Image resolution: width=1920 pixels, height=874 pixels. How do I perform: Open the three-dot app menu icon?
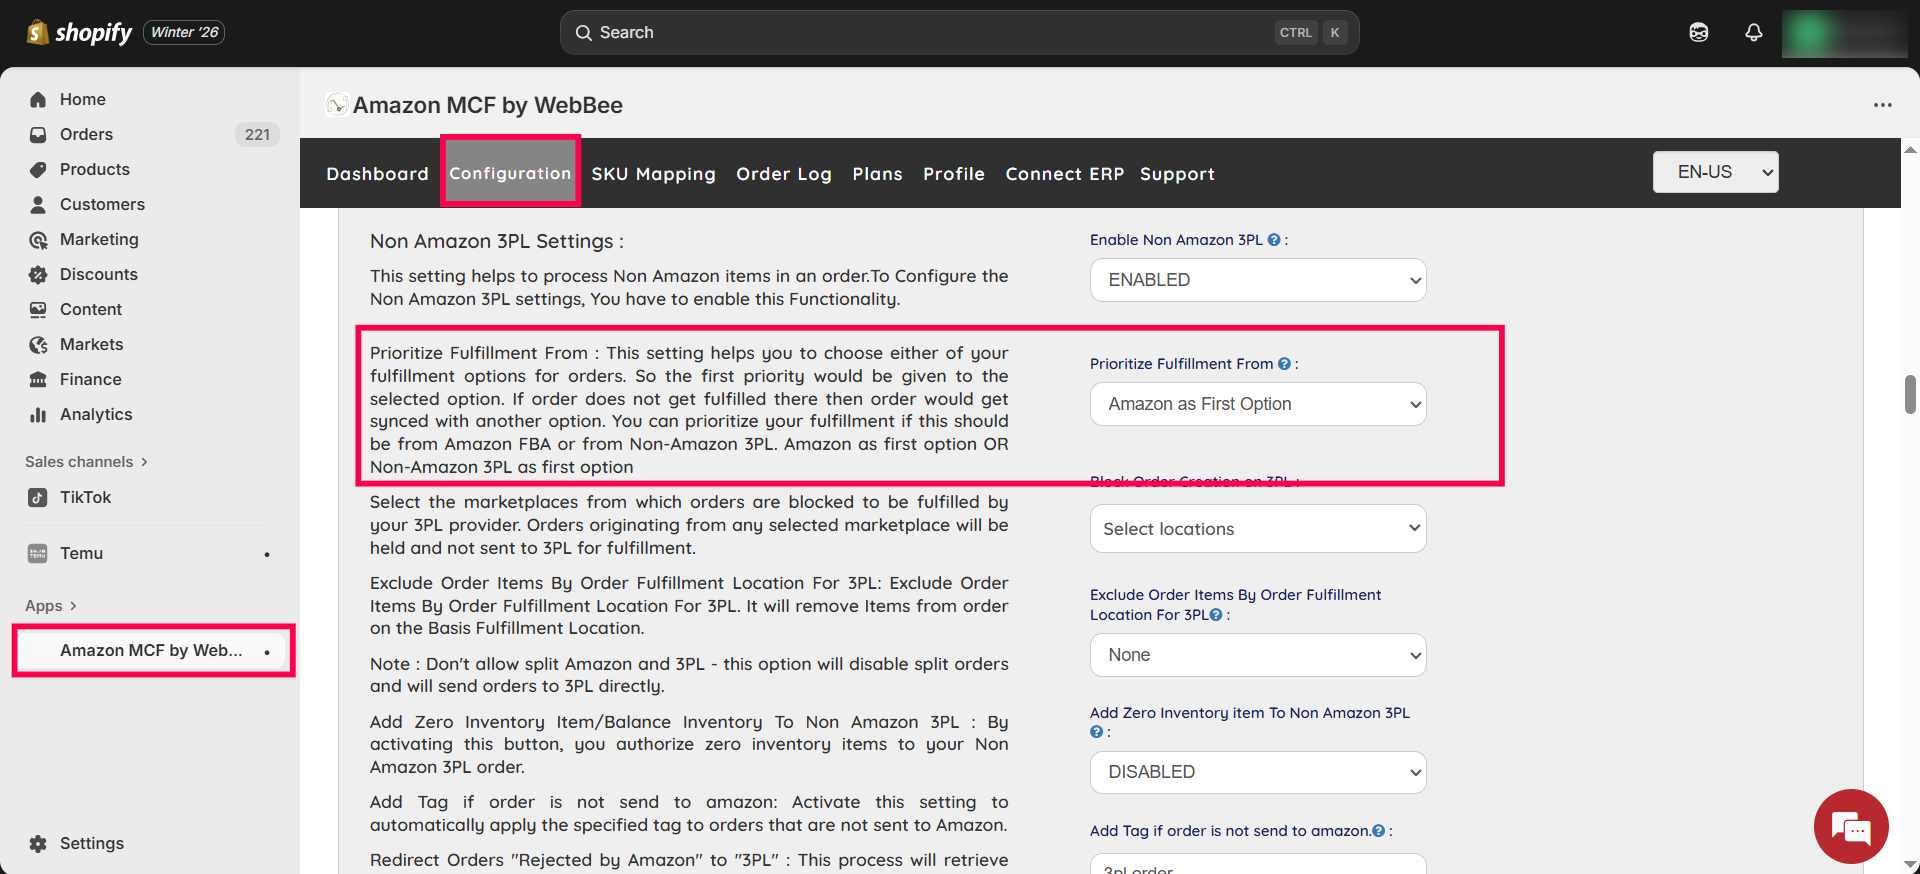[x=1882, y=105]
